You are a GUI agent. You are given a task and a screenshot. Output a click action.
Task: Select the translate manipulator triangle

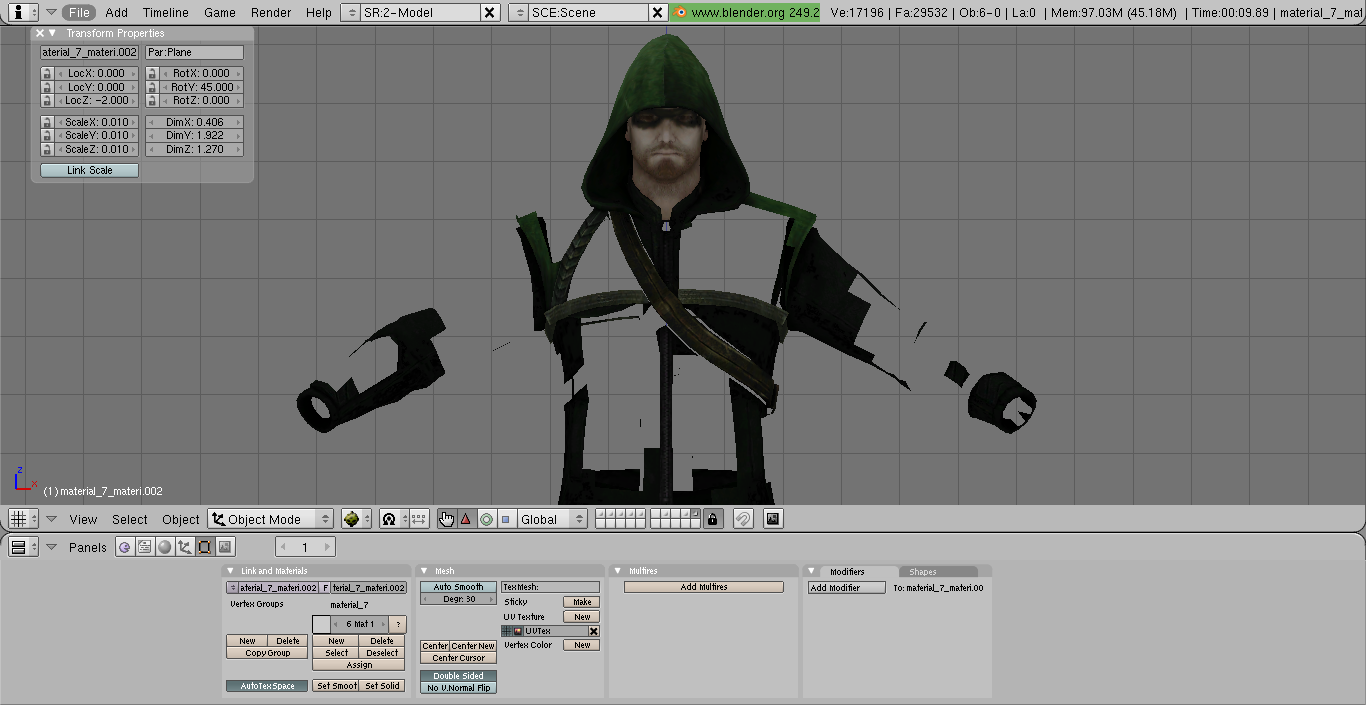pyautogui.click(x=465, y=519)
